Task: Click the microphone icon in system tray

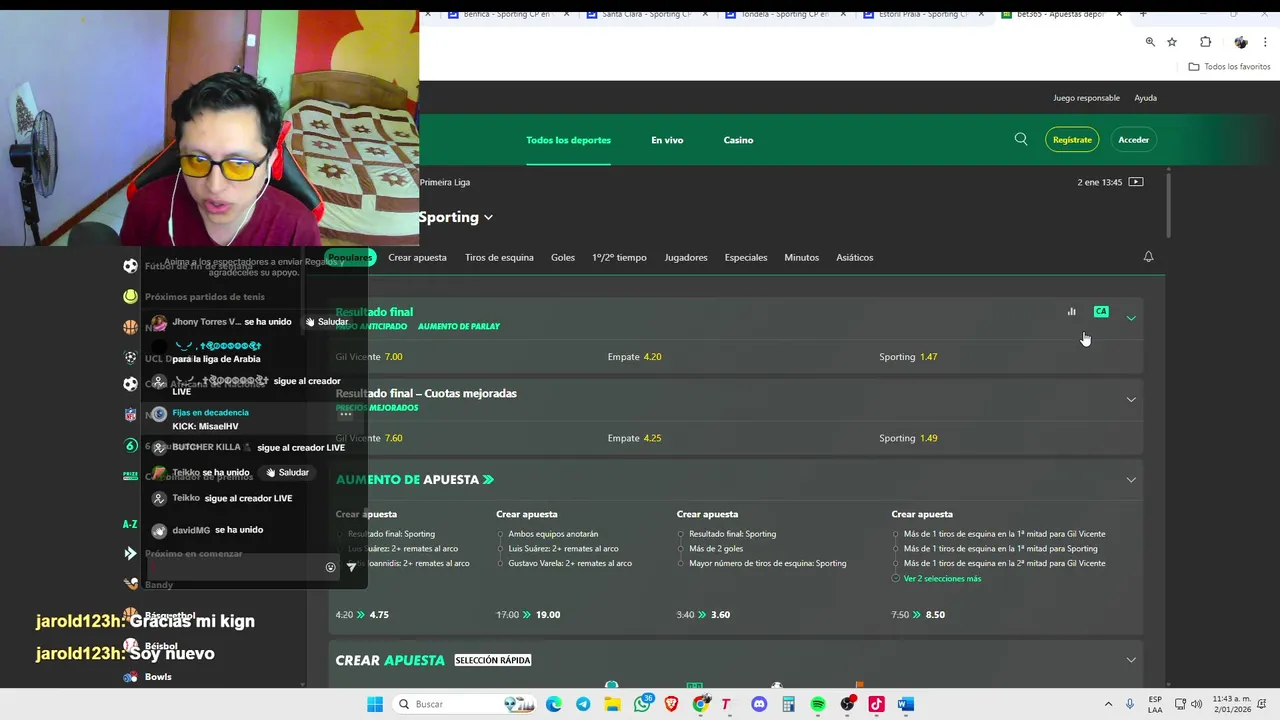Action: click(1130, 704)
